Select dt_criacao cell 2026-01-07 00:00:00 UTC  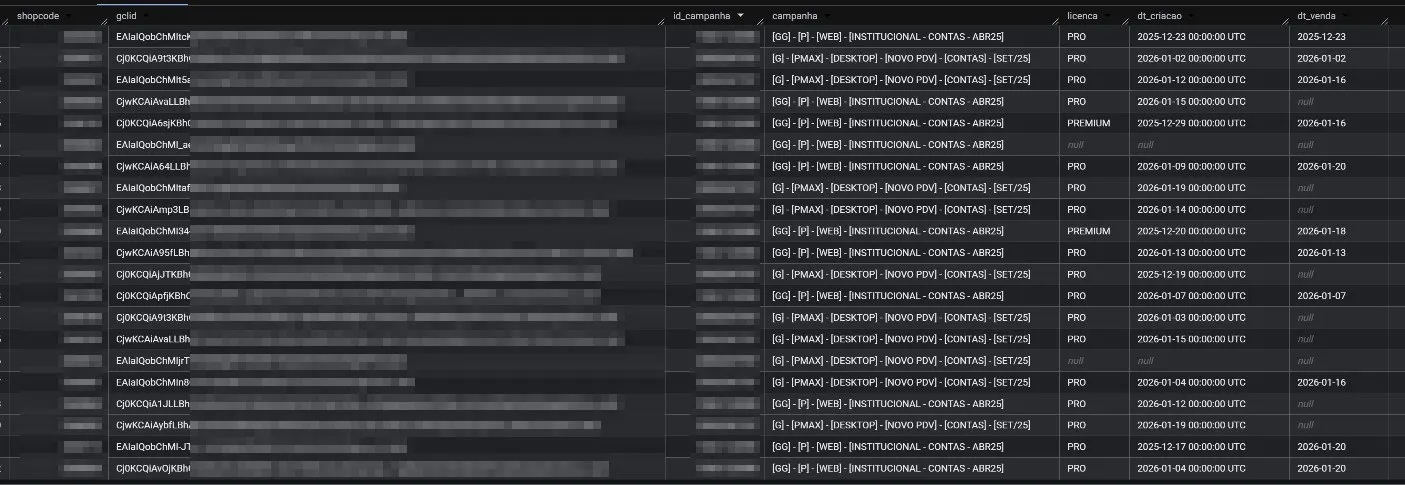tap(1210, 296)
